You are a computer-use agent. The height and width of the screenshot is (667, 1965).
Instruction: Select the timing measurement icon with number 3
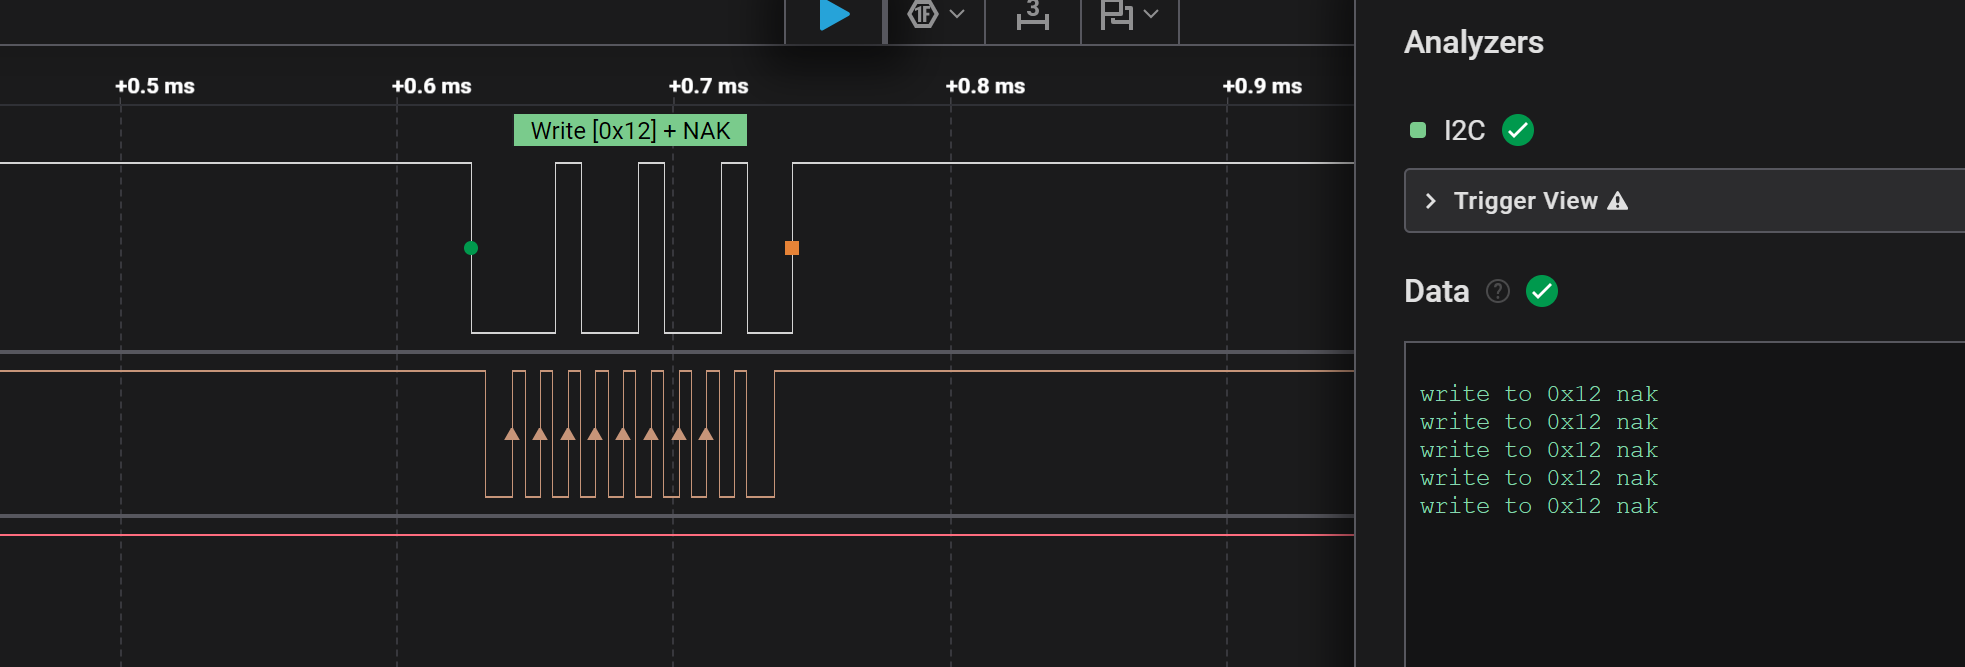[1032, 15]
